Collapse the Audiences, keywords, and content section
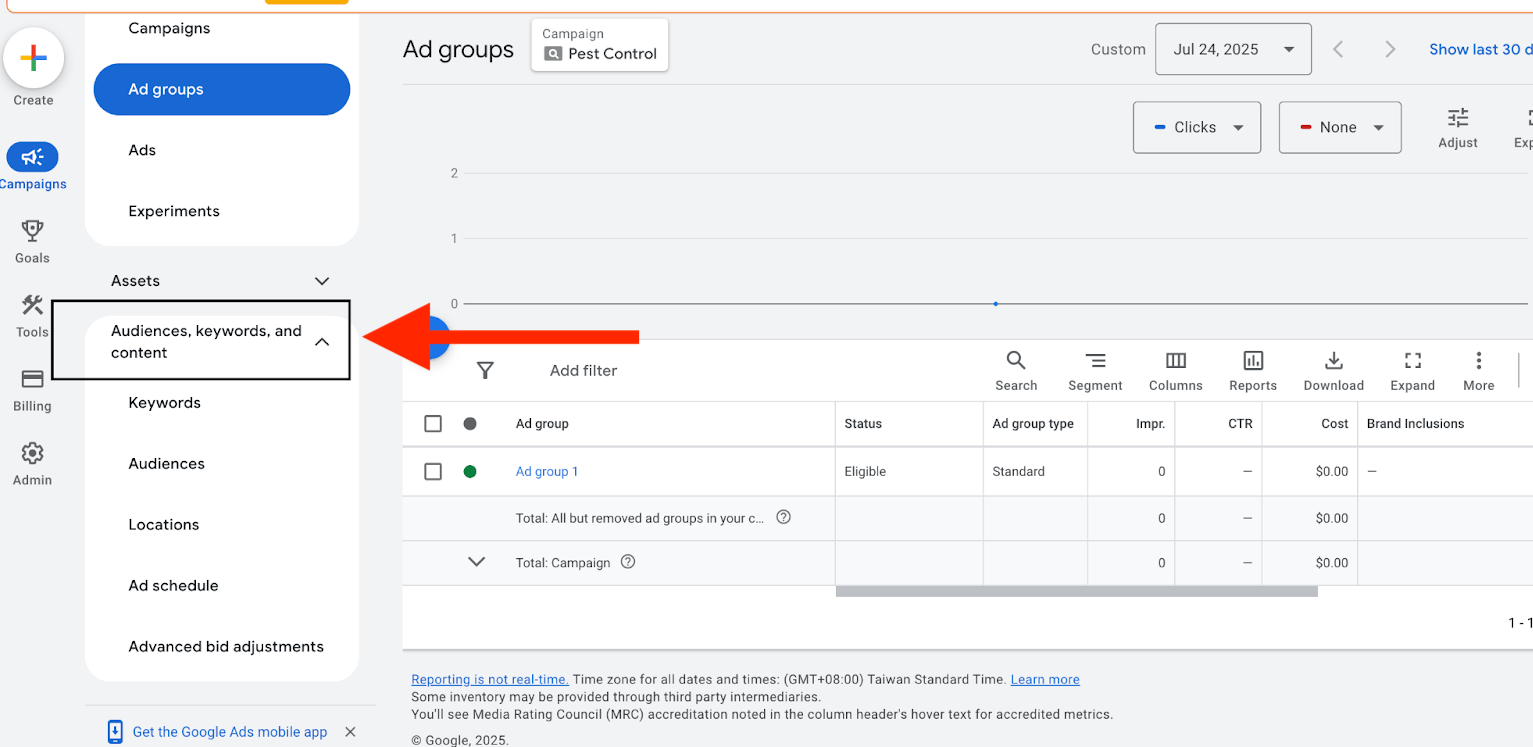The width and height of the screenshot is (1533, 747). click(322, 341)
